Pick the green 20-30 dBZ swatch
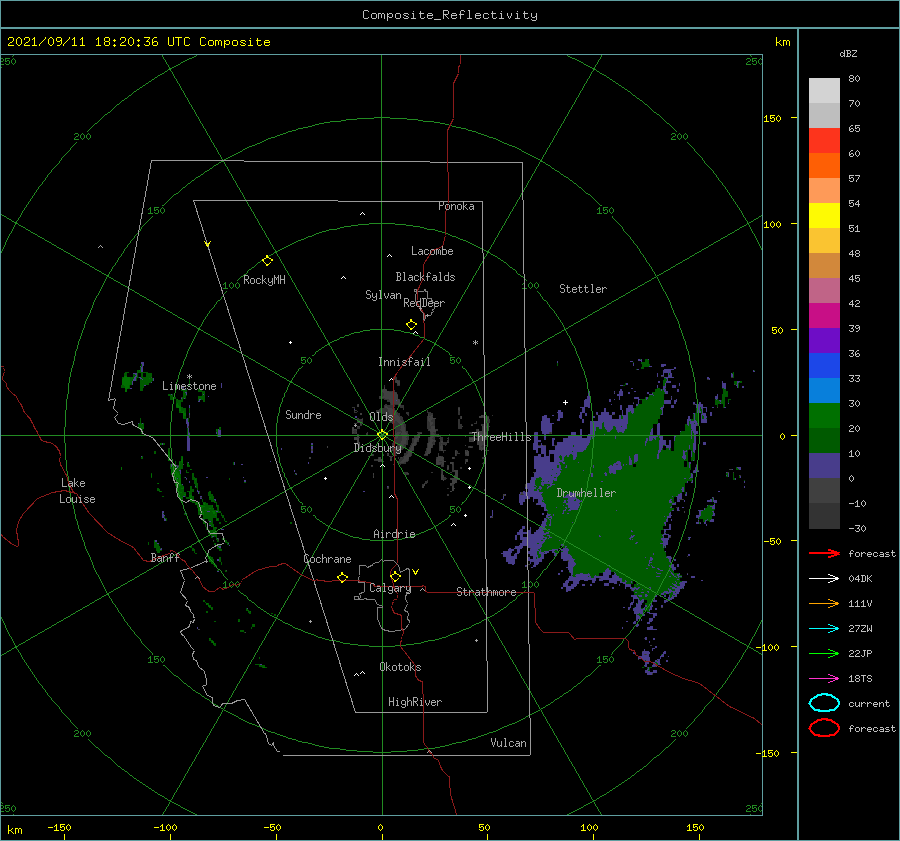 click(x=824, y=416)
